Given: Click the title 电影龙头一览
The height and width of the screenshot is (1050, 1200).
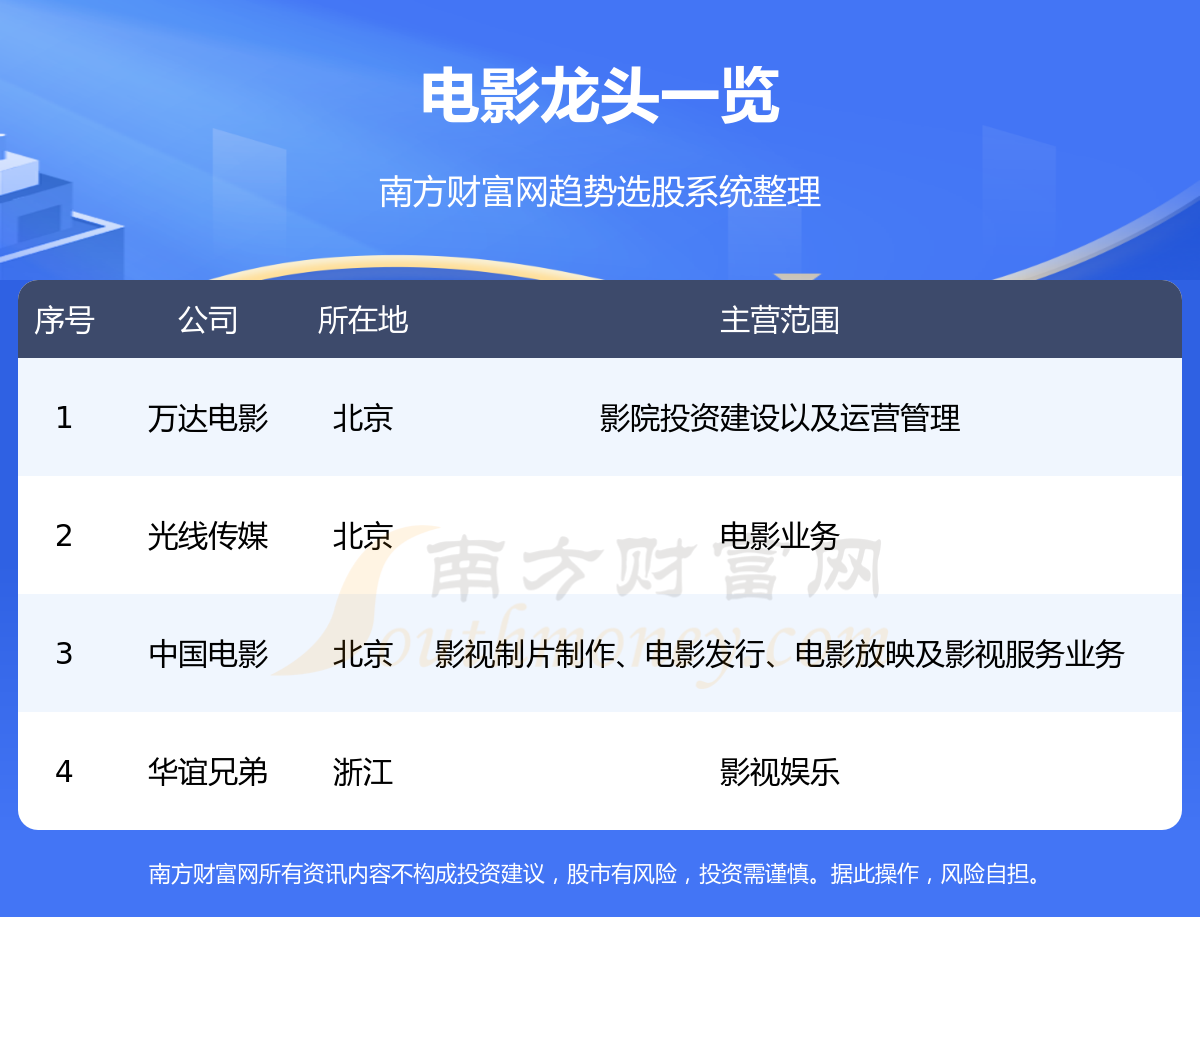Looking at the screenshot, I should (x=600, y=96).
